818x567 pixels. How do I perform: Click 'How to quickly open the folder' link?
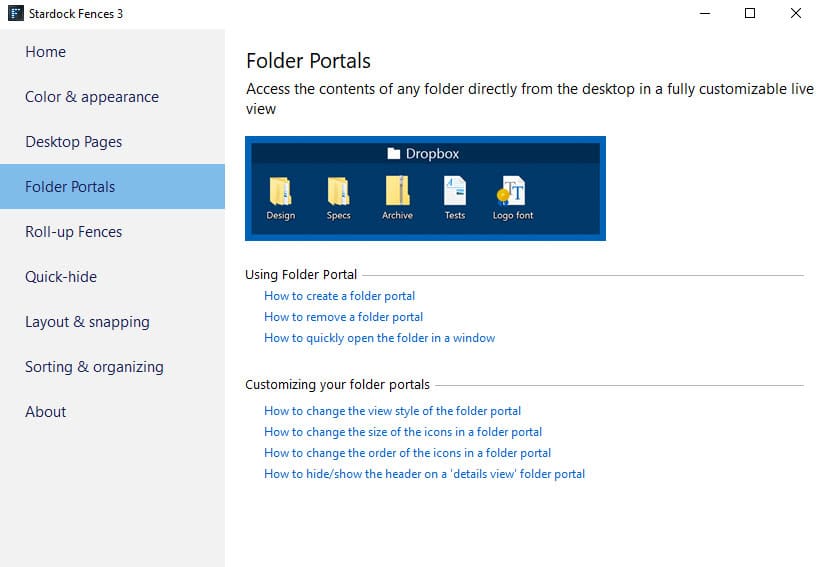pyautogui.click(x=379, y=338)
